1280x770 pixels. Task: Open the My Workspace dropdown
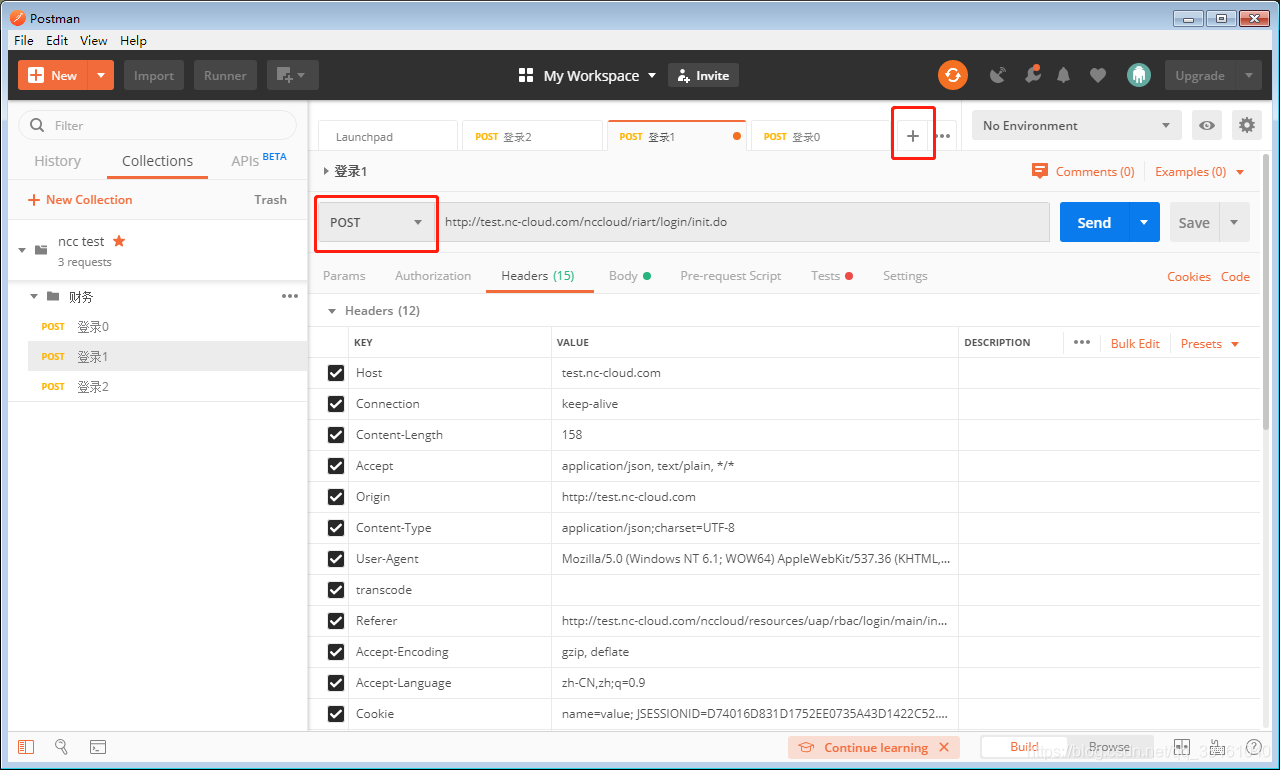[588, 75]
